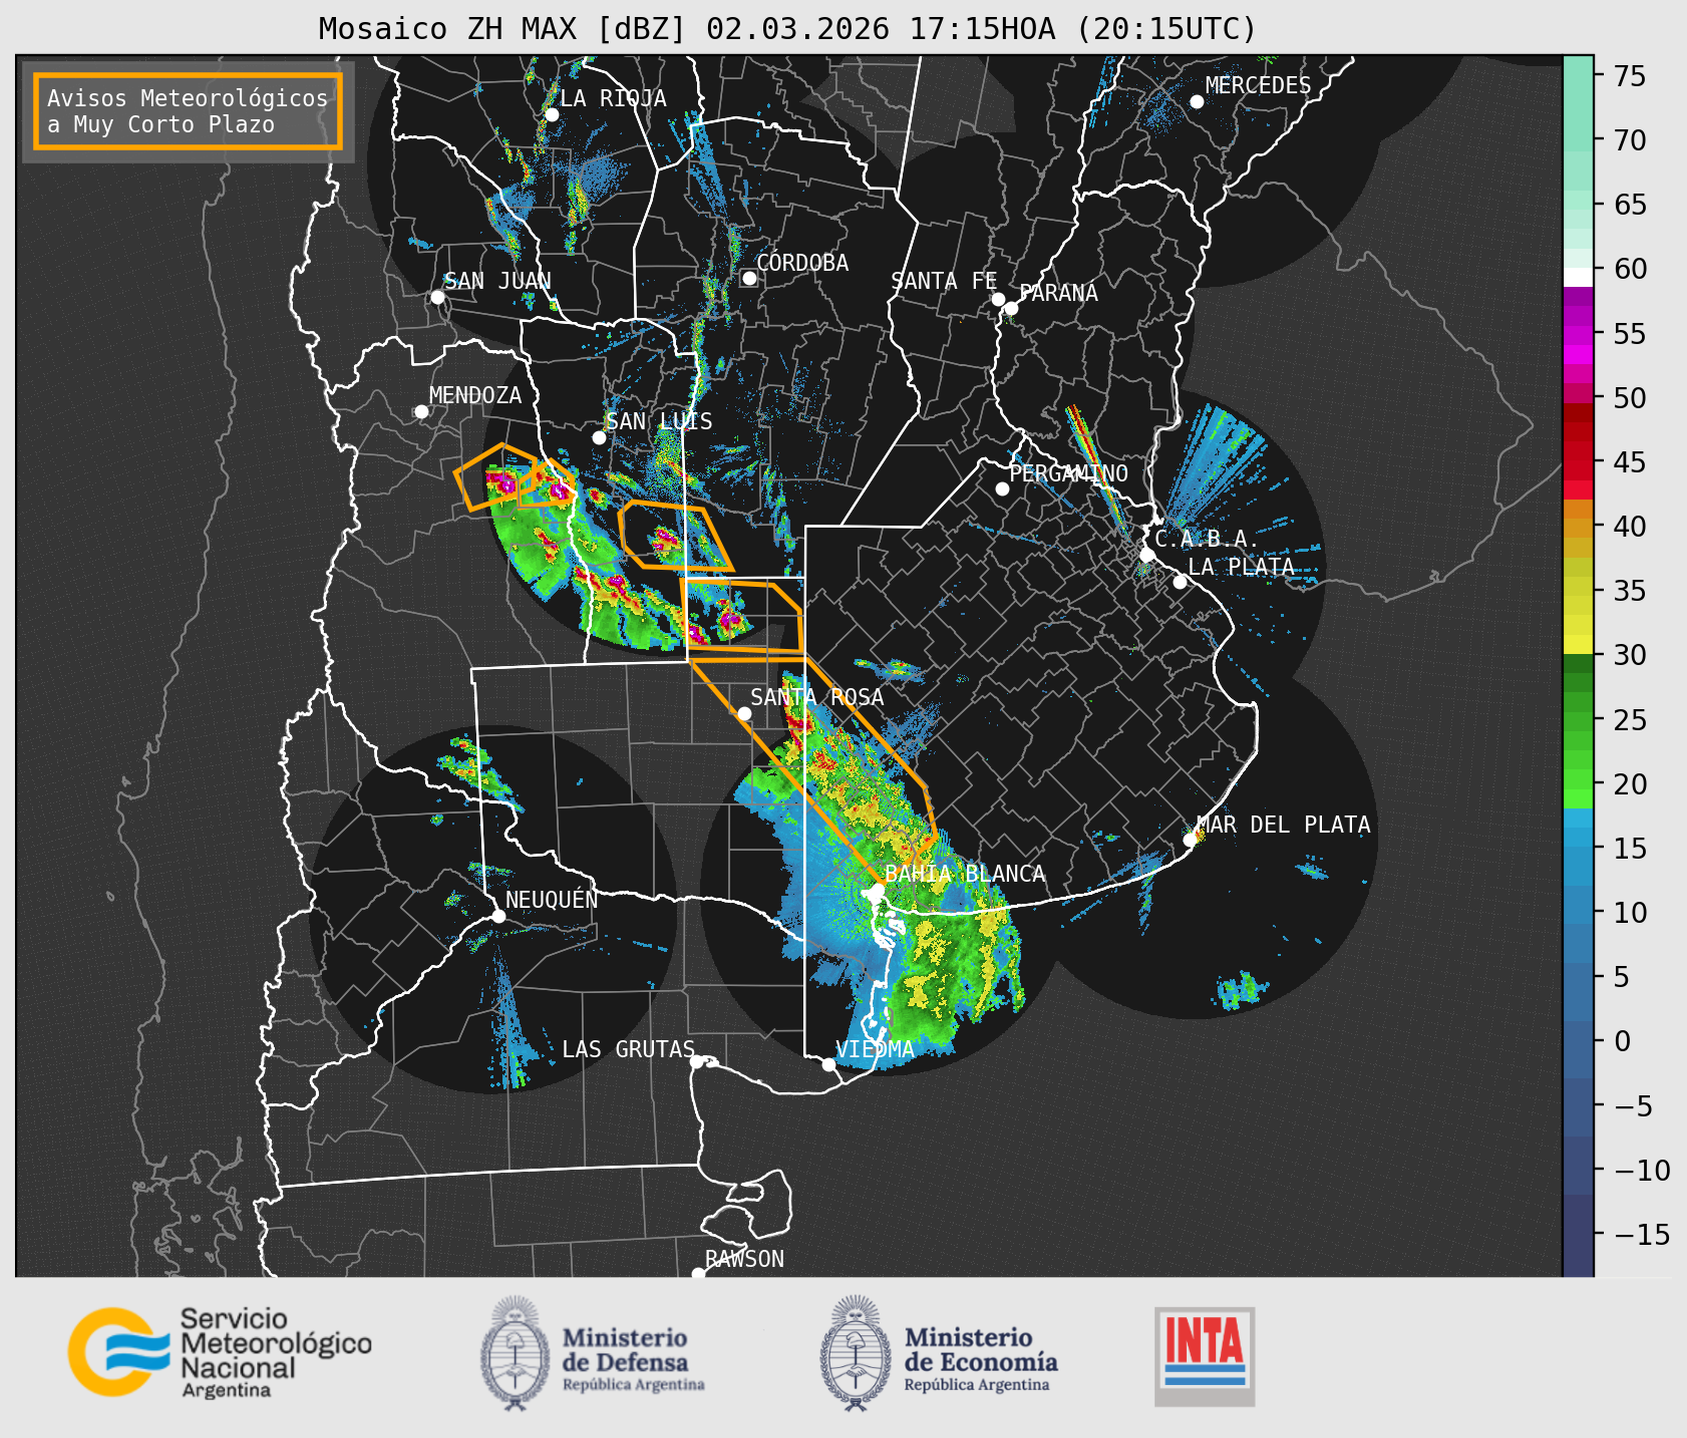Click the BAHIA BLANCA city marker dot

[876, 890]
